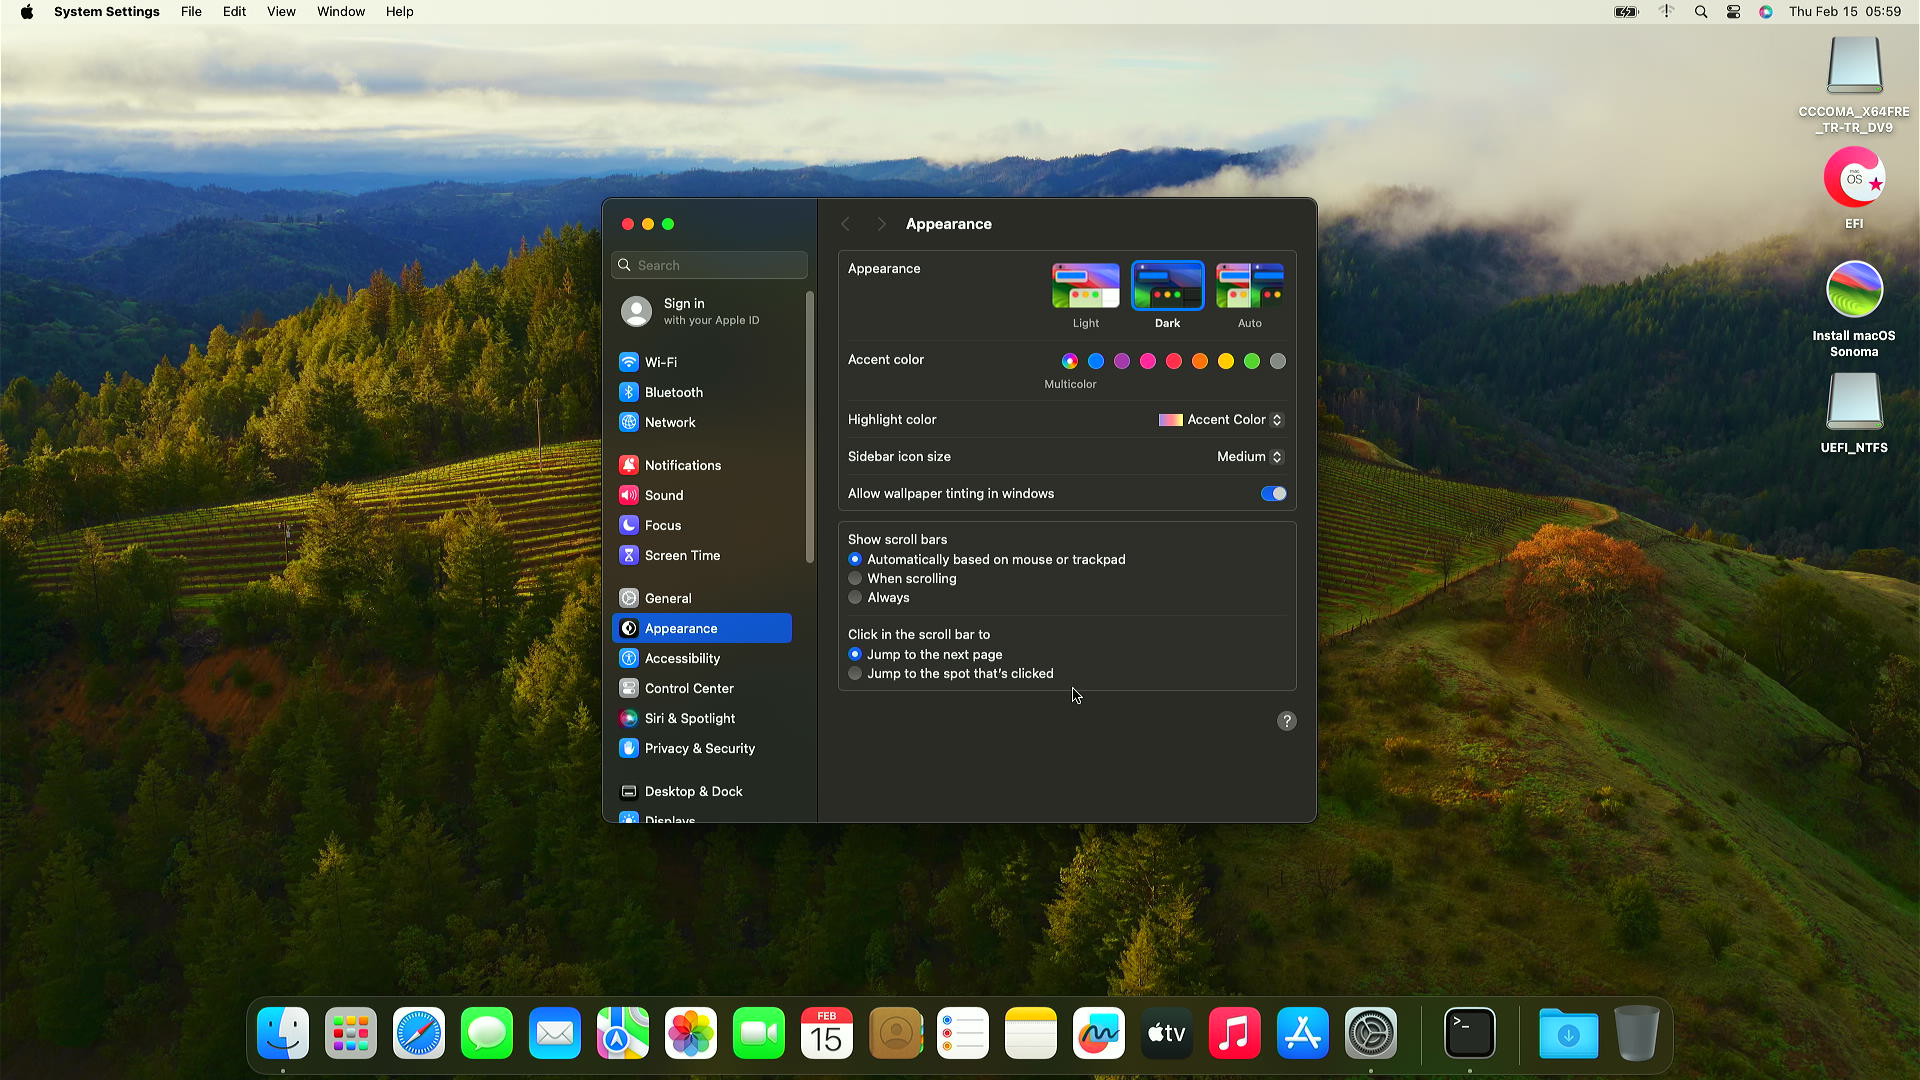Open the View menu
The image size is (1920, 1080).
pos(281,12)
